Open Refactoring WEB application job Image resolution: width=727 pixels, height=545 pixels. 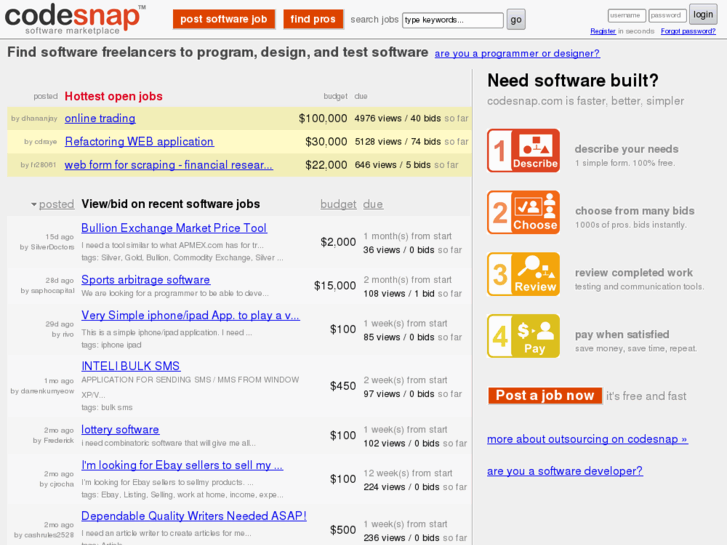pos(139,141)
